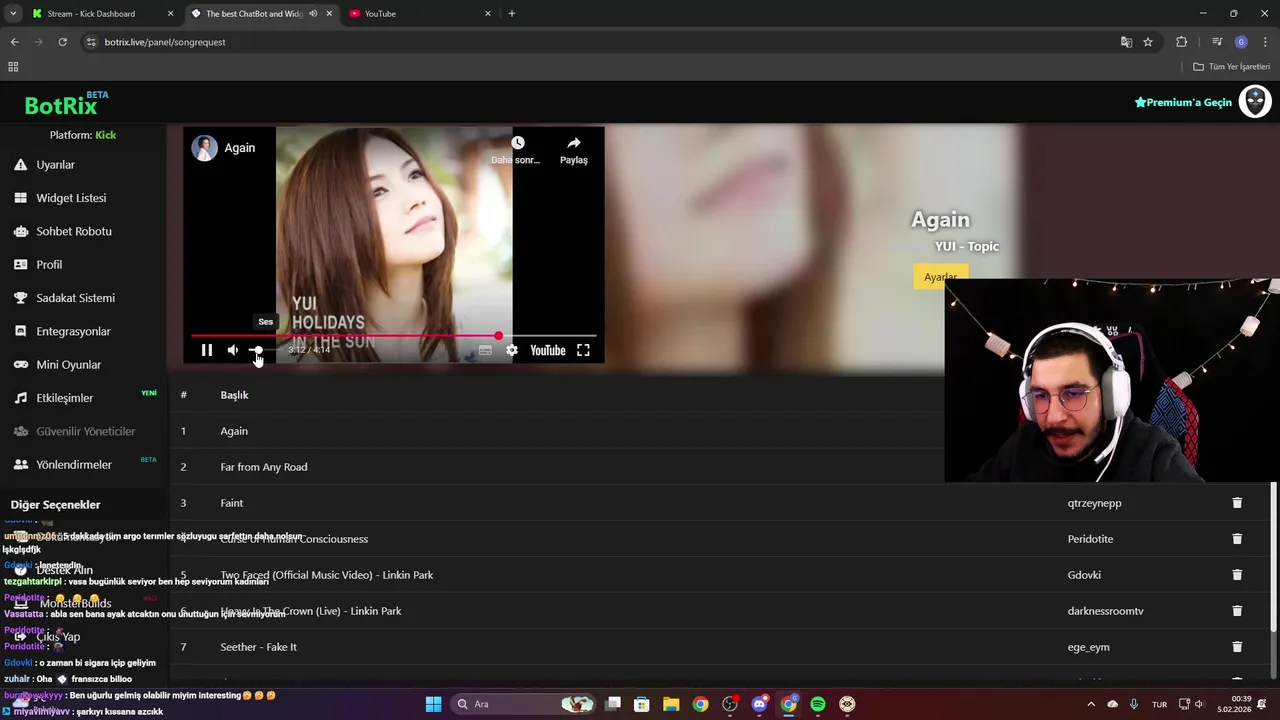This screenshot has height=720, width=1280.
Task: Open the apps grid in bookmarks bar
Action: (x=13, y=67)
